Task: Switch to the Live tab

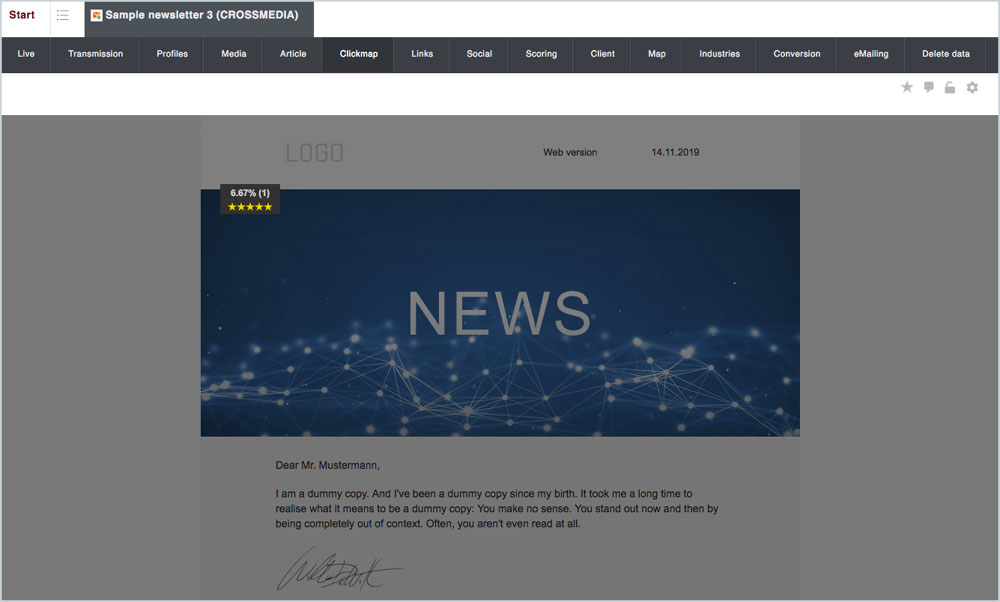Action: click(x=26, y=54)
